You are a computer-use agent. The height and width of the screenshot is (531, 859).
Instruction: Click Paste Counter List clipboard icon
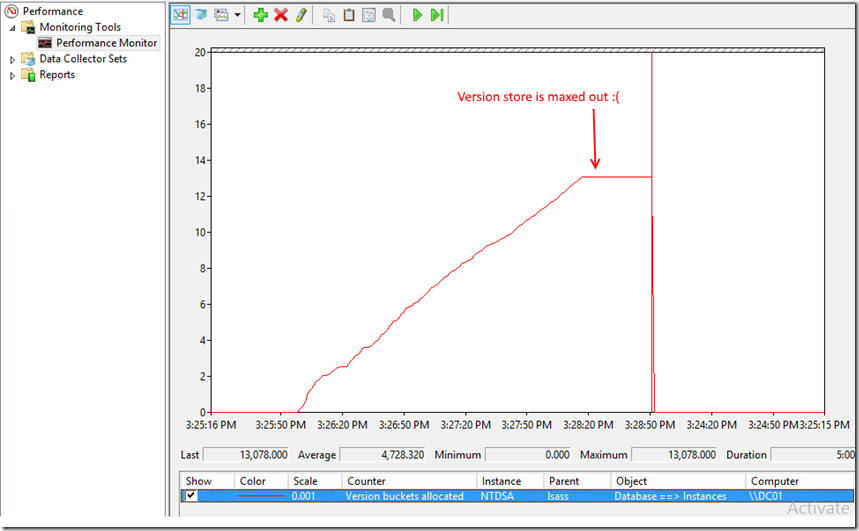coord(349,15)
